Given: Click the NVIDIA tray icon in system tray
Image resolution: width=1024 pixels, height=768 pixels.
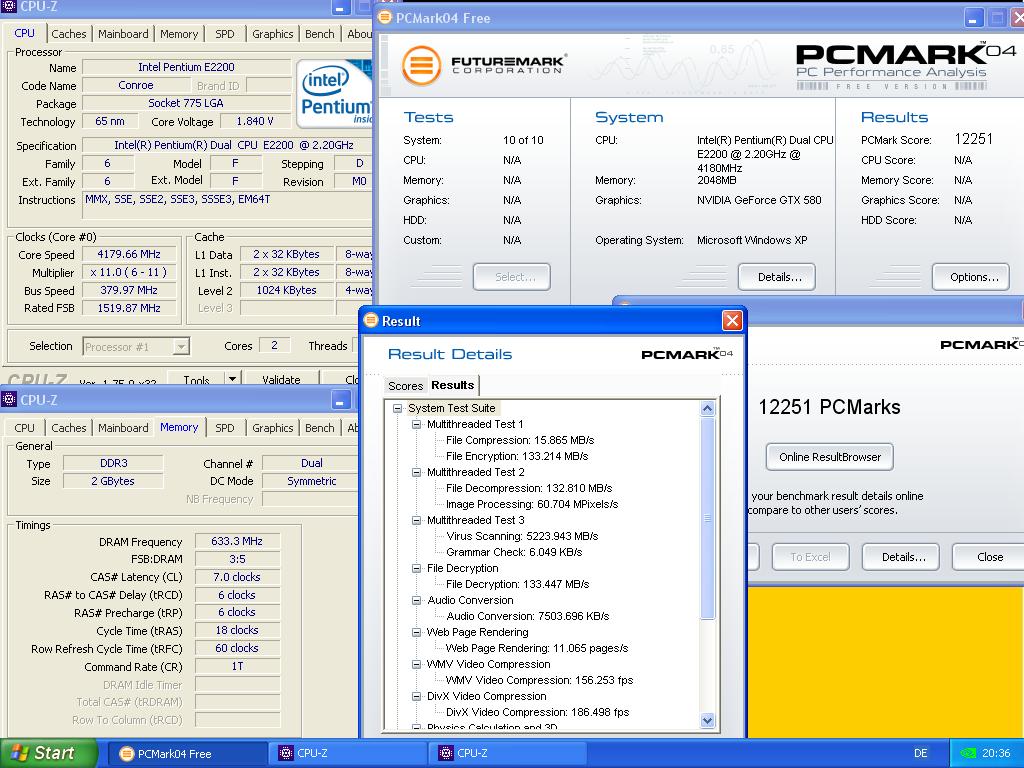Looking at the screenshot, I should (x=967, y=753).
